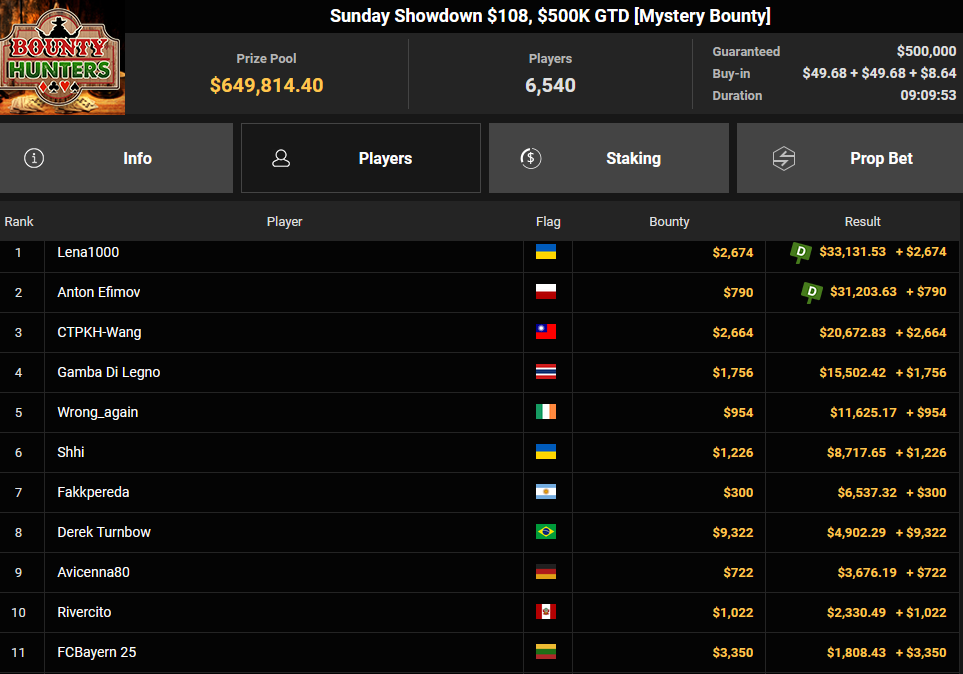Click the Bounty column header
The height and width of the screenshot is (674, 963).
coord(669,221)
